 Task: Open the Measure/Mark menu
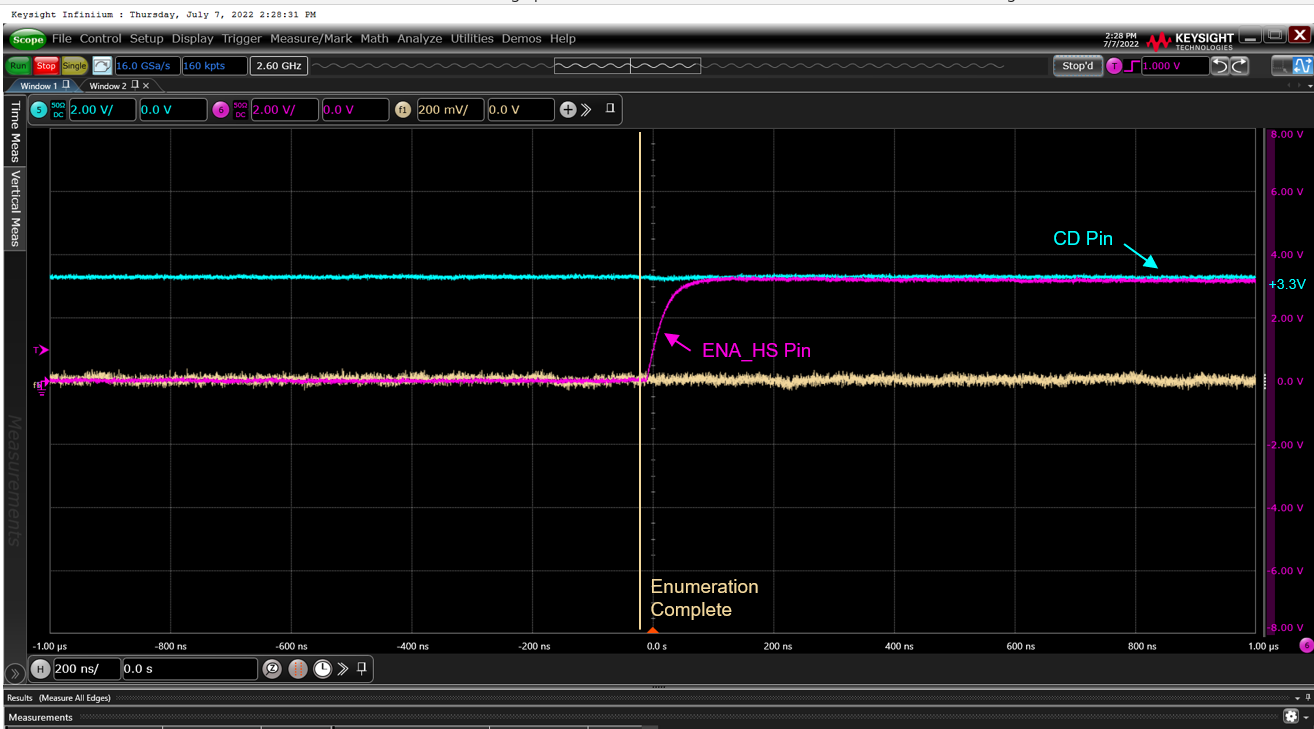coord(311,38)
